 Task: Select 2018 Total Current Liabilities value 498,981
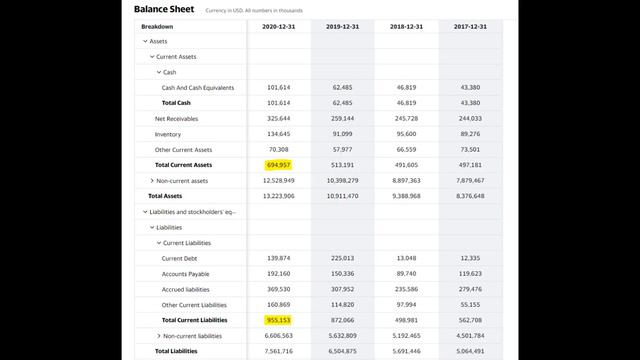click(x=406, y=320)
